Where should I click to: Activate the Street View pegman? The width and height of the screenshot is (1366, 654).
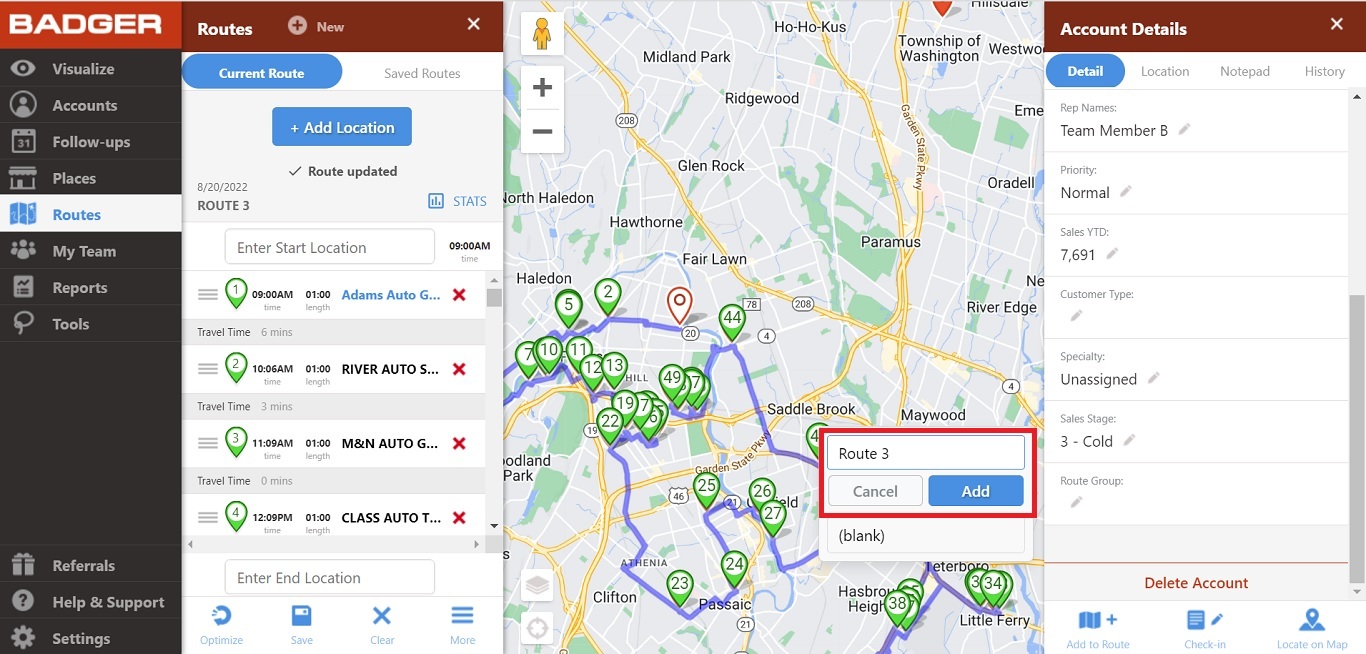pos(541,35)
